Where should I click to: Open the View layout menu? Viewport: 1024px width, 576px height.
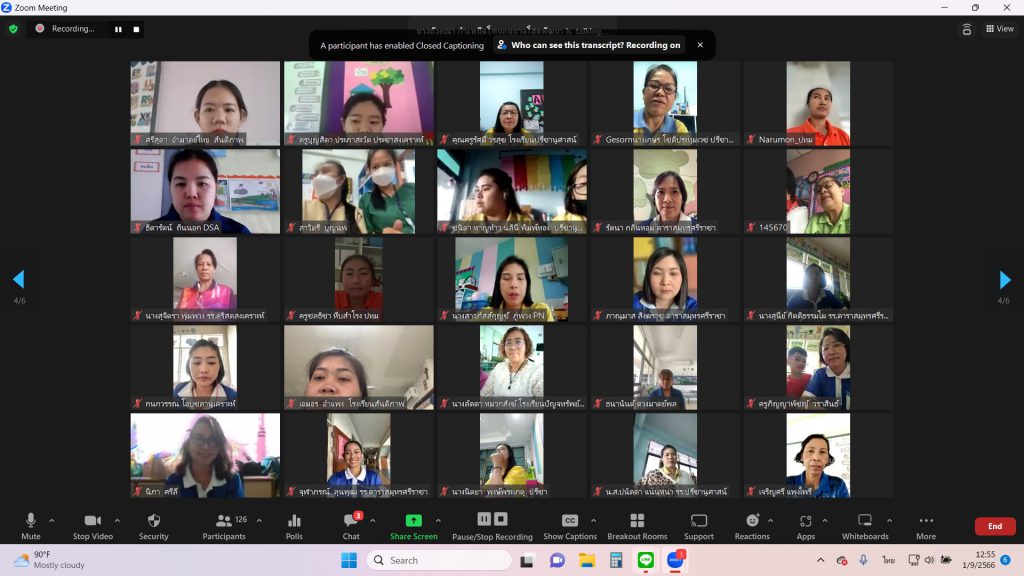click(x=999, y=29)
